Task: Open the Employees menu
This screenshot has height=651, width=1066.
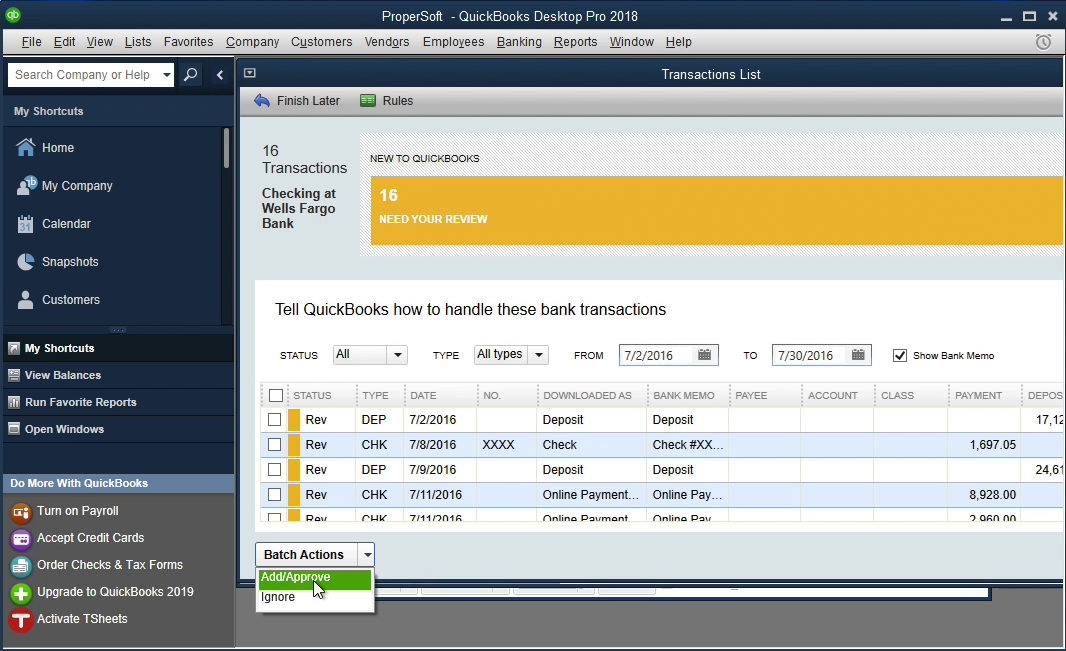Action: pos(453,42)
